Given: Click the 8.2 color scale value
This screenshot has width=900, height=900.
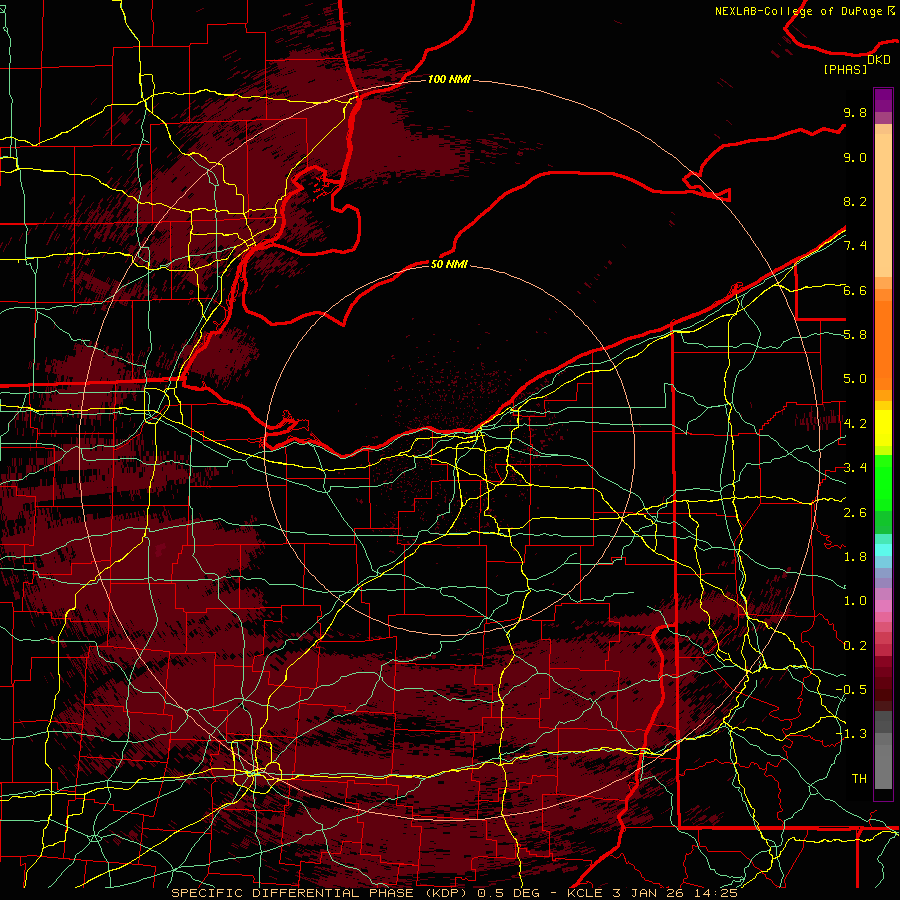Looking at the screenshot, I should [855, 201].
